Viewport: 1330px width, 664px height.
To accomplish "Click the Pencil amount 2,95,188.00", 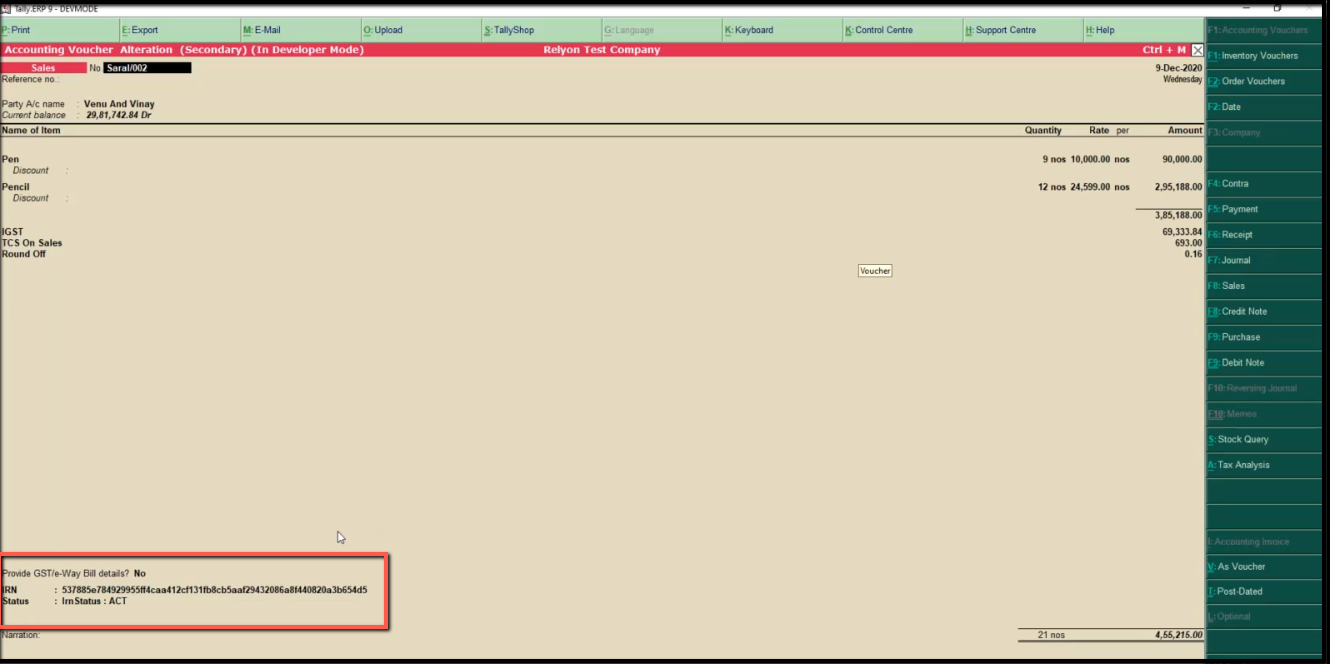I will (1178, 187).
